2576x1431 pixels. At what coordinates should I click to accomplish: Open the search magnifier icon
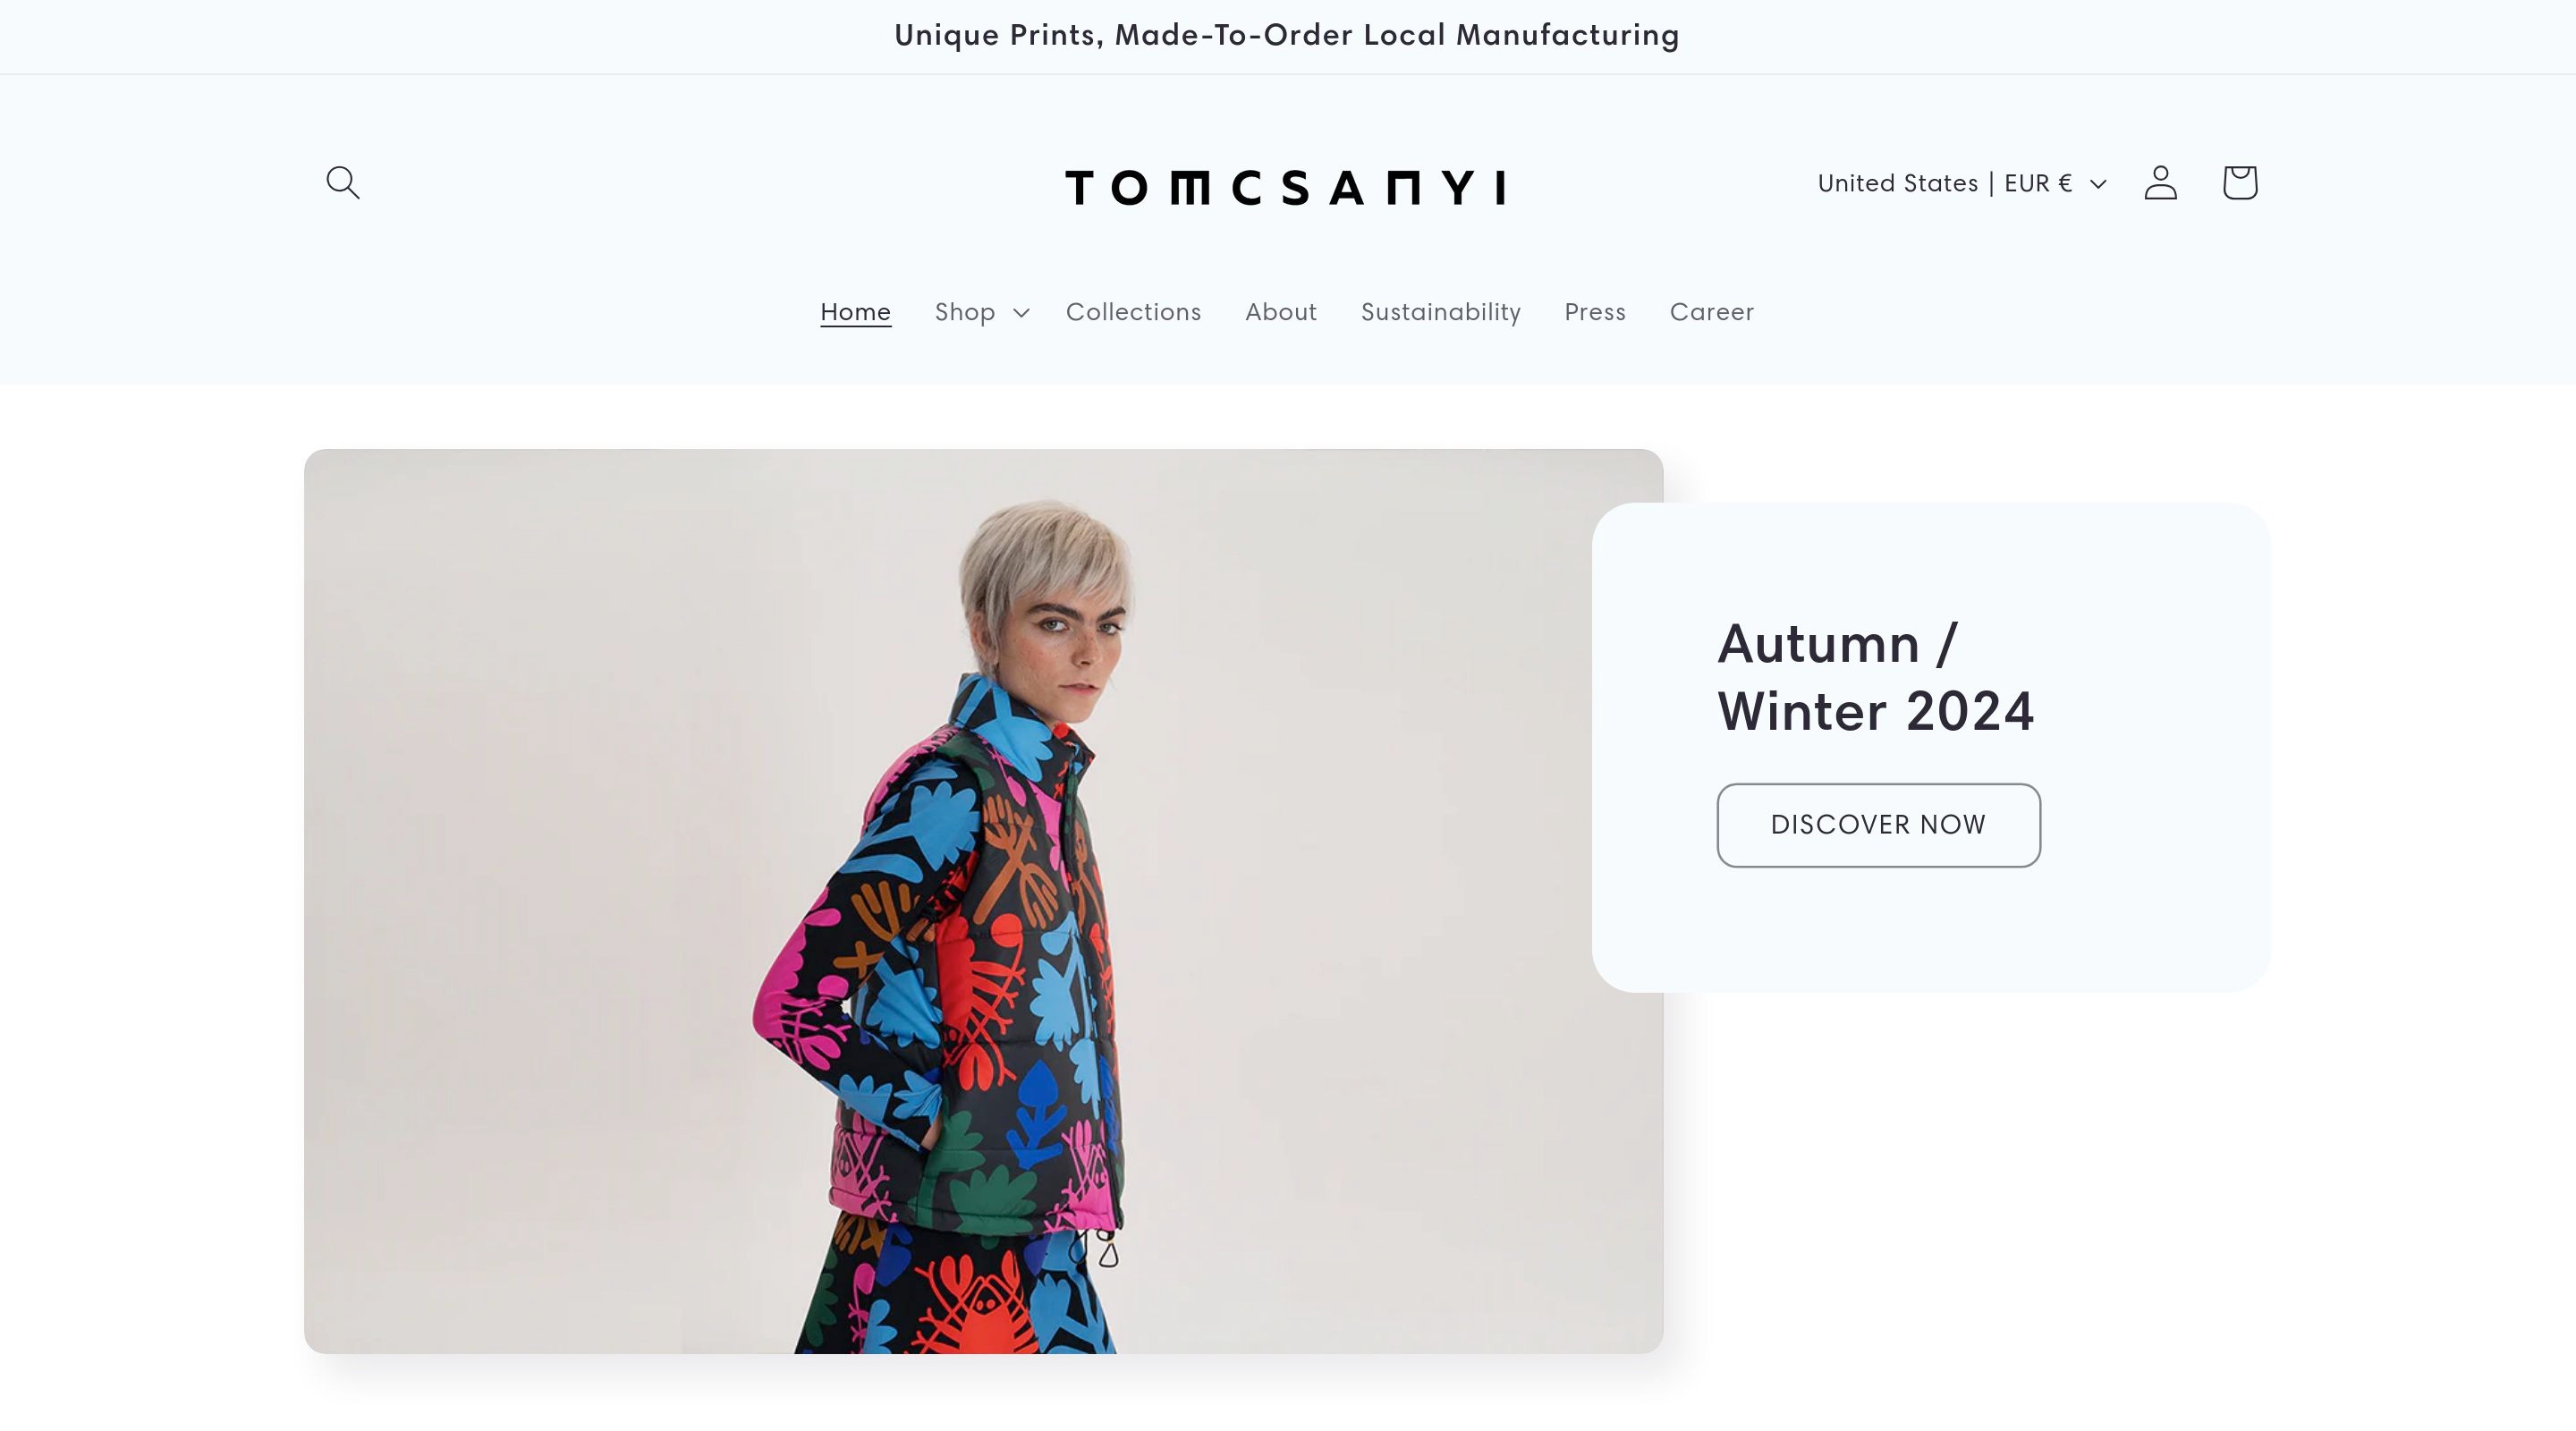pos(343,183)
